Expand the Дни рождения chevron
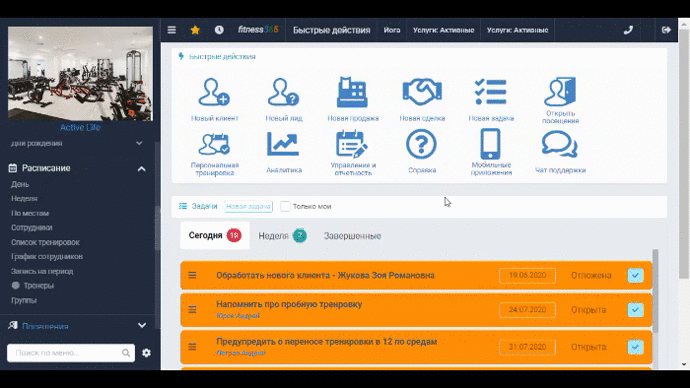 pos(139,143)
